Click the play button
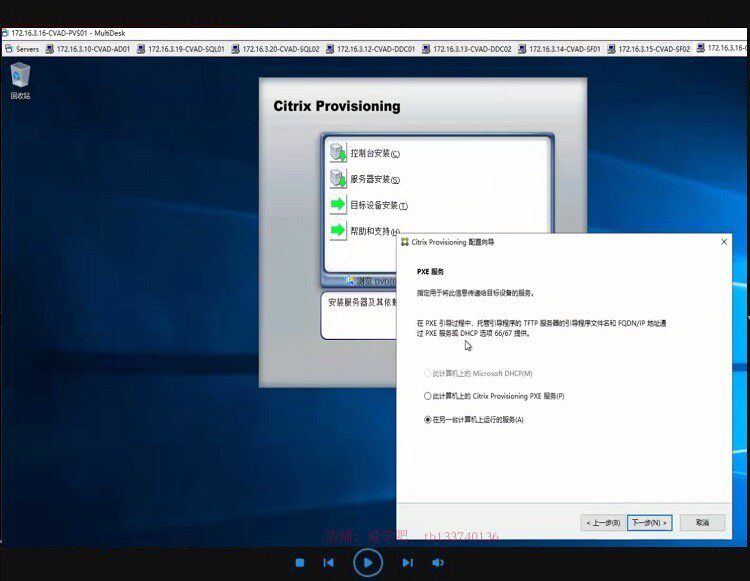The width and height of the screenshot is (750, 581). point(368,563)
